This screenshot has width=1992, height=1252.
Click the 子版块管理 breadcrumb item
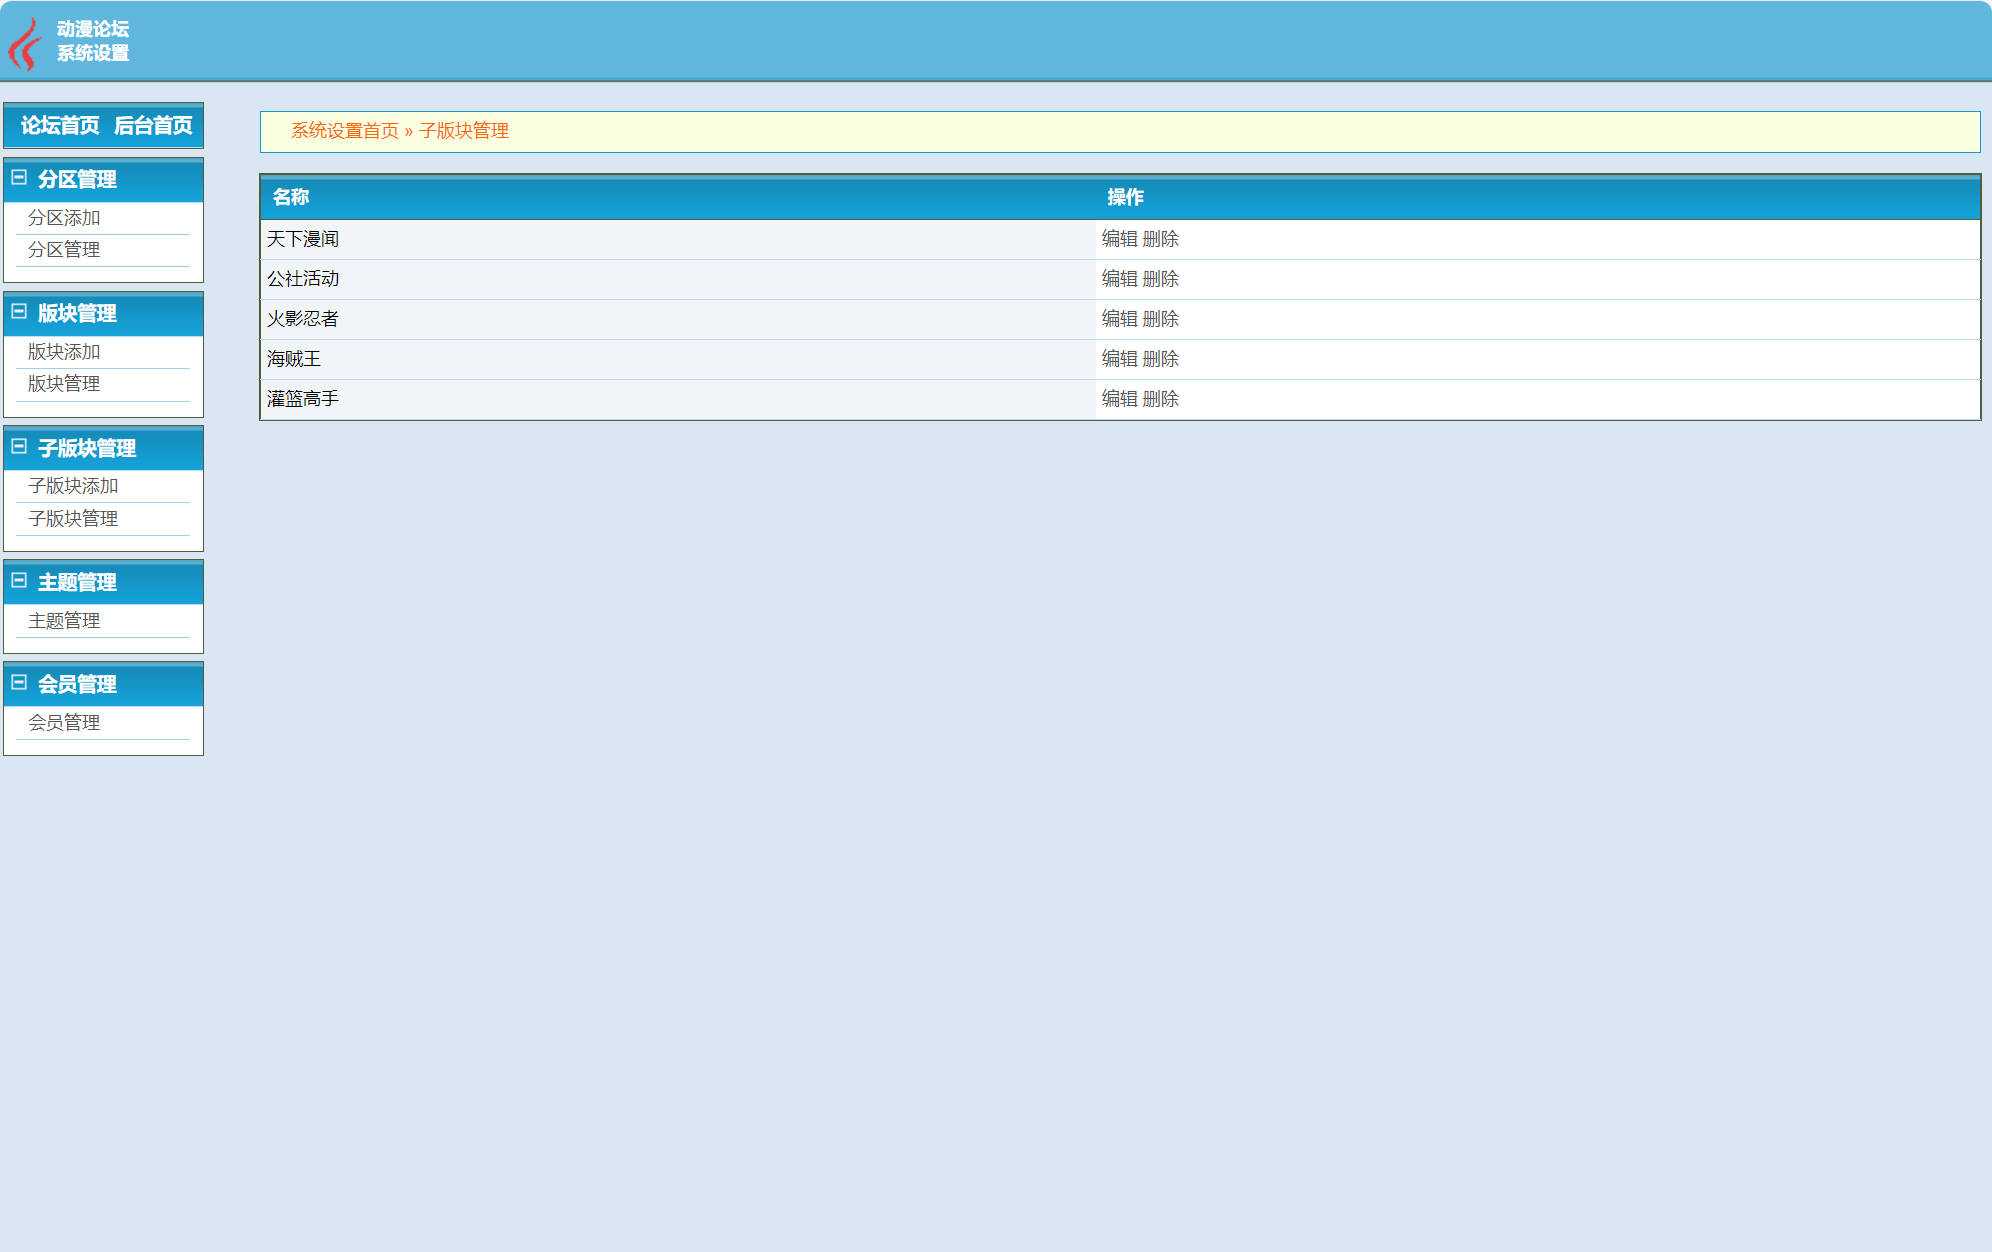(464, 131)
